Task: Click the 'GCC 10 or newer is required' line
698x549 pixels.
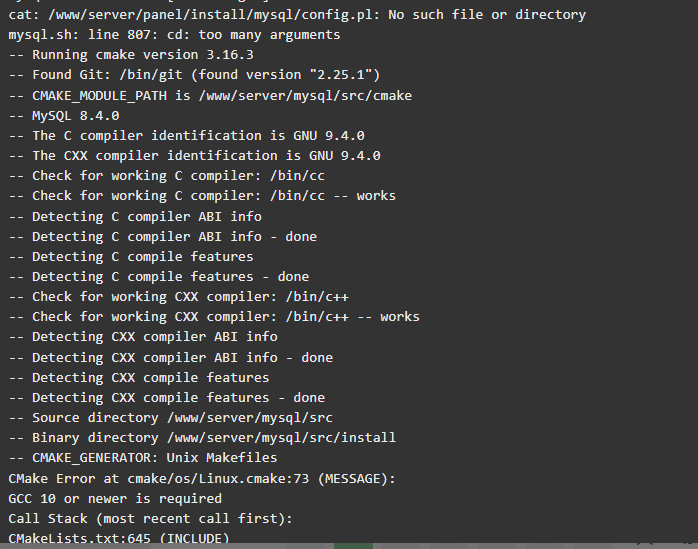Action: 115,499
